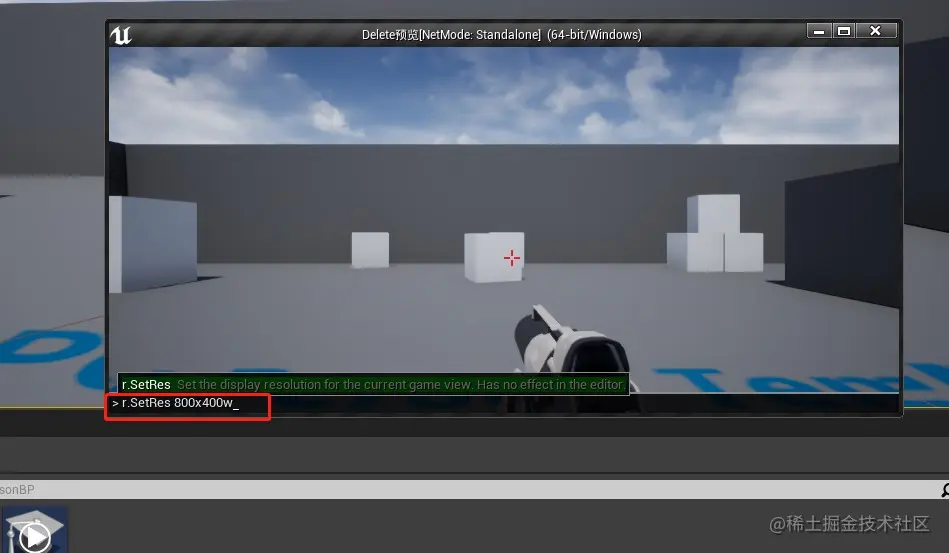Close the Delete preview game window
Screen dimensions: 949x553
876,31
